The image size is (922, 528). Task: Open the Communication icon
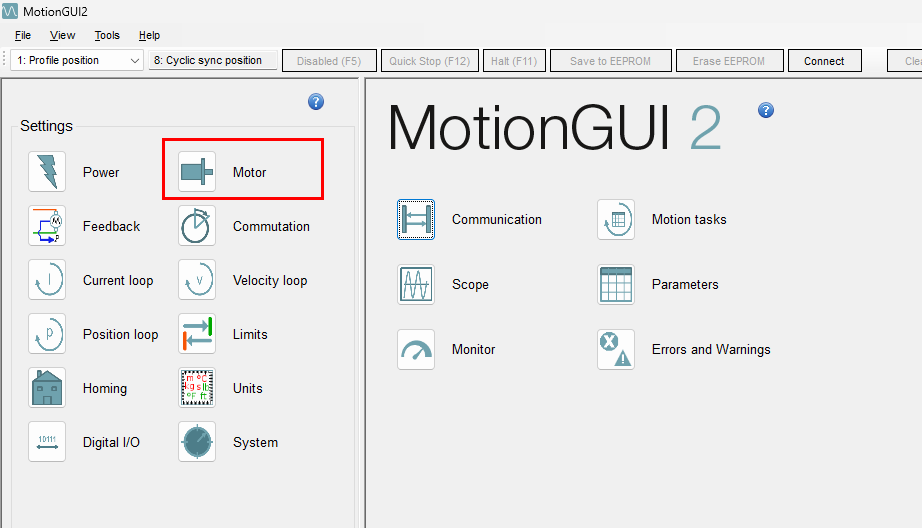[x=416, y=219]
